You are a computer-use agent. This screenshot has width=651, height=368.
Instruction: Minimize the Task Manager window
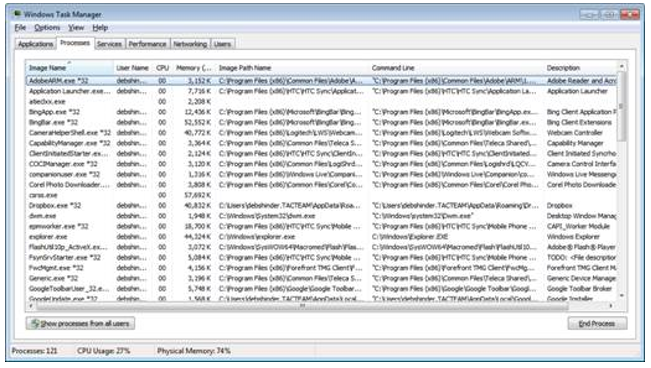tap(589, 15)
